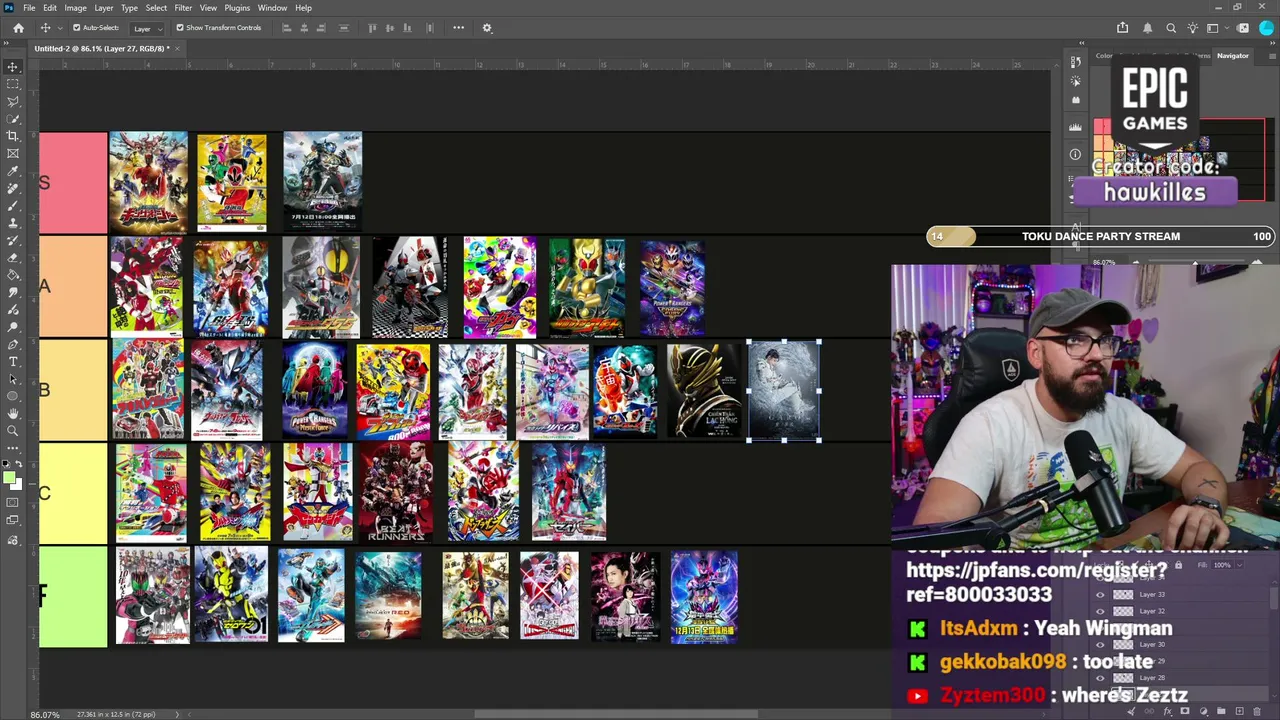Click the selected poster with transform handles
1280x720 pixels.
[784, 390]
